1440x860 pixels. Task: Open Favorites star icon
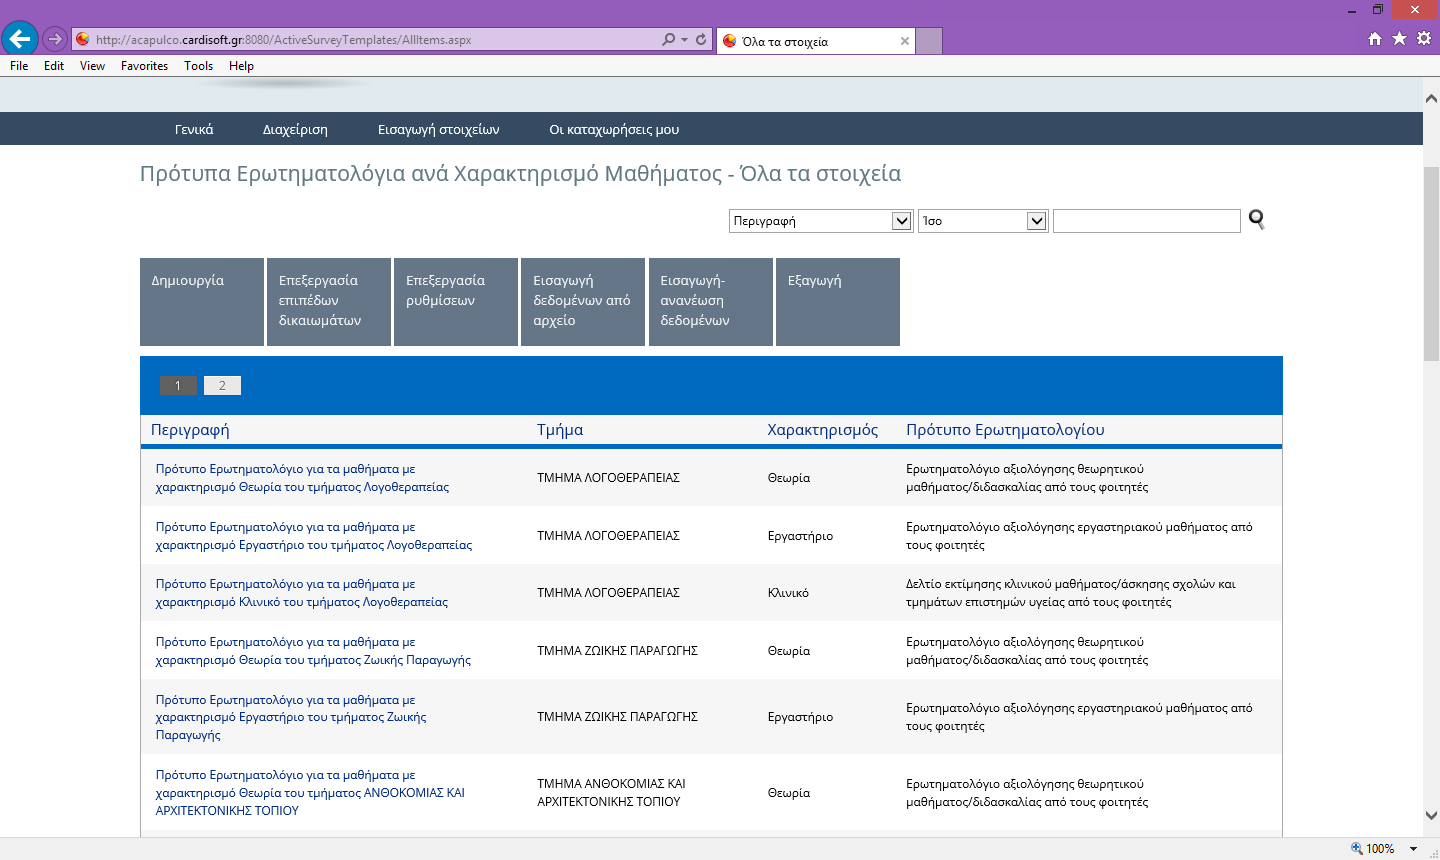point(1399,39)
